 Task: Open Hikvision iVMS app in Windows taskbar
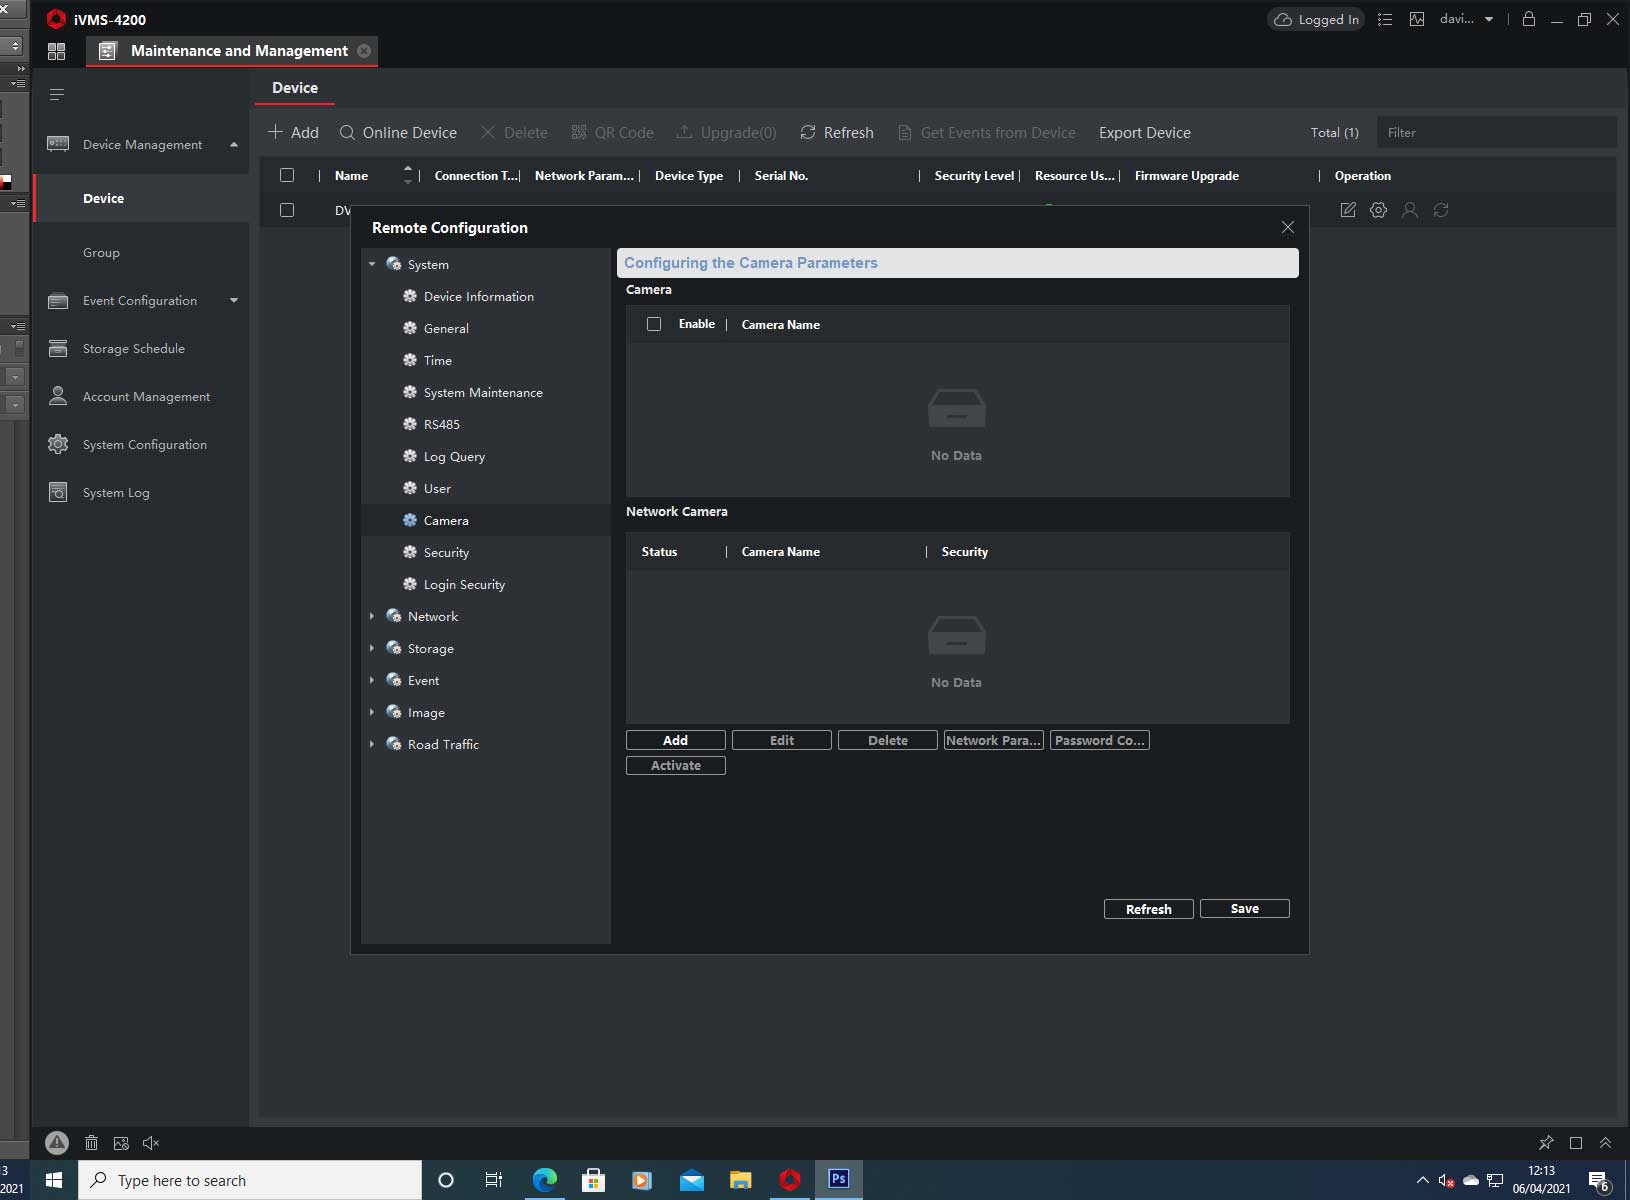point(789,1180)
